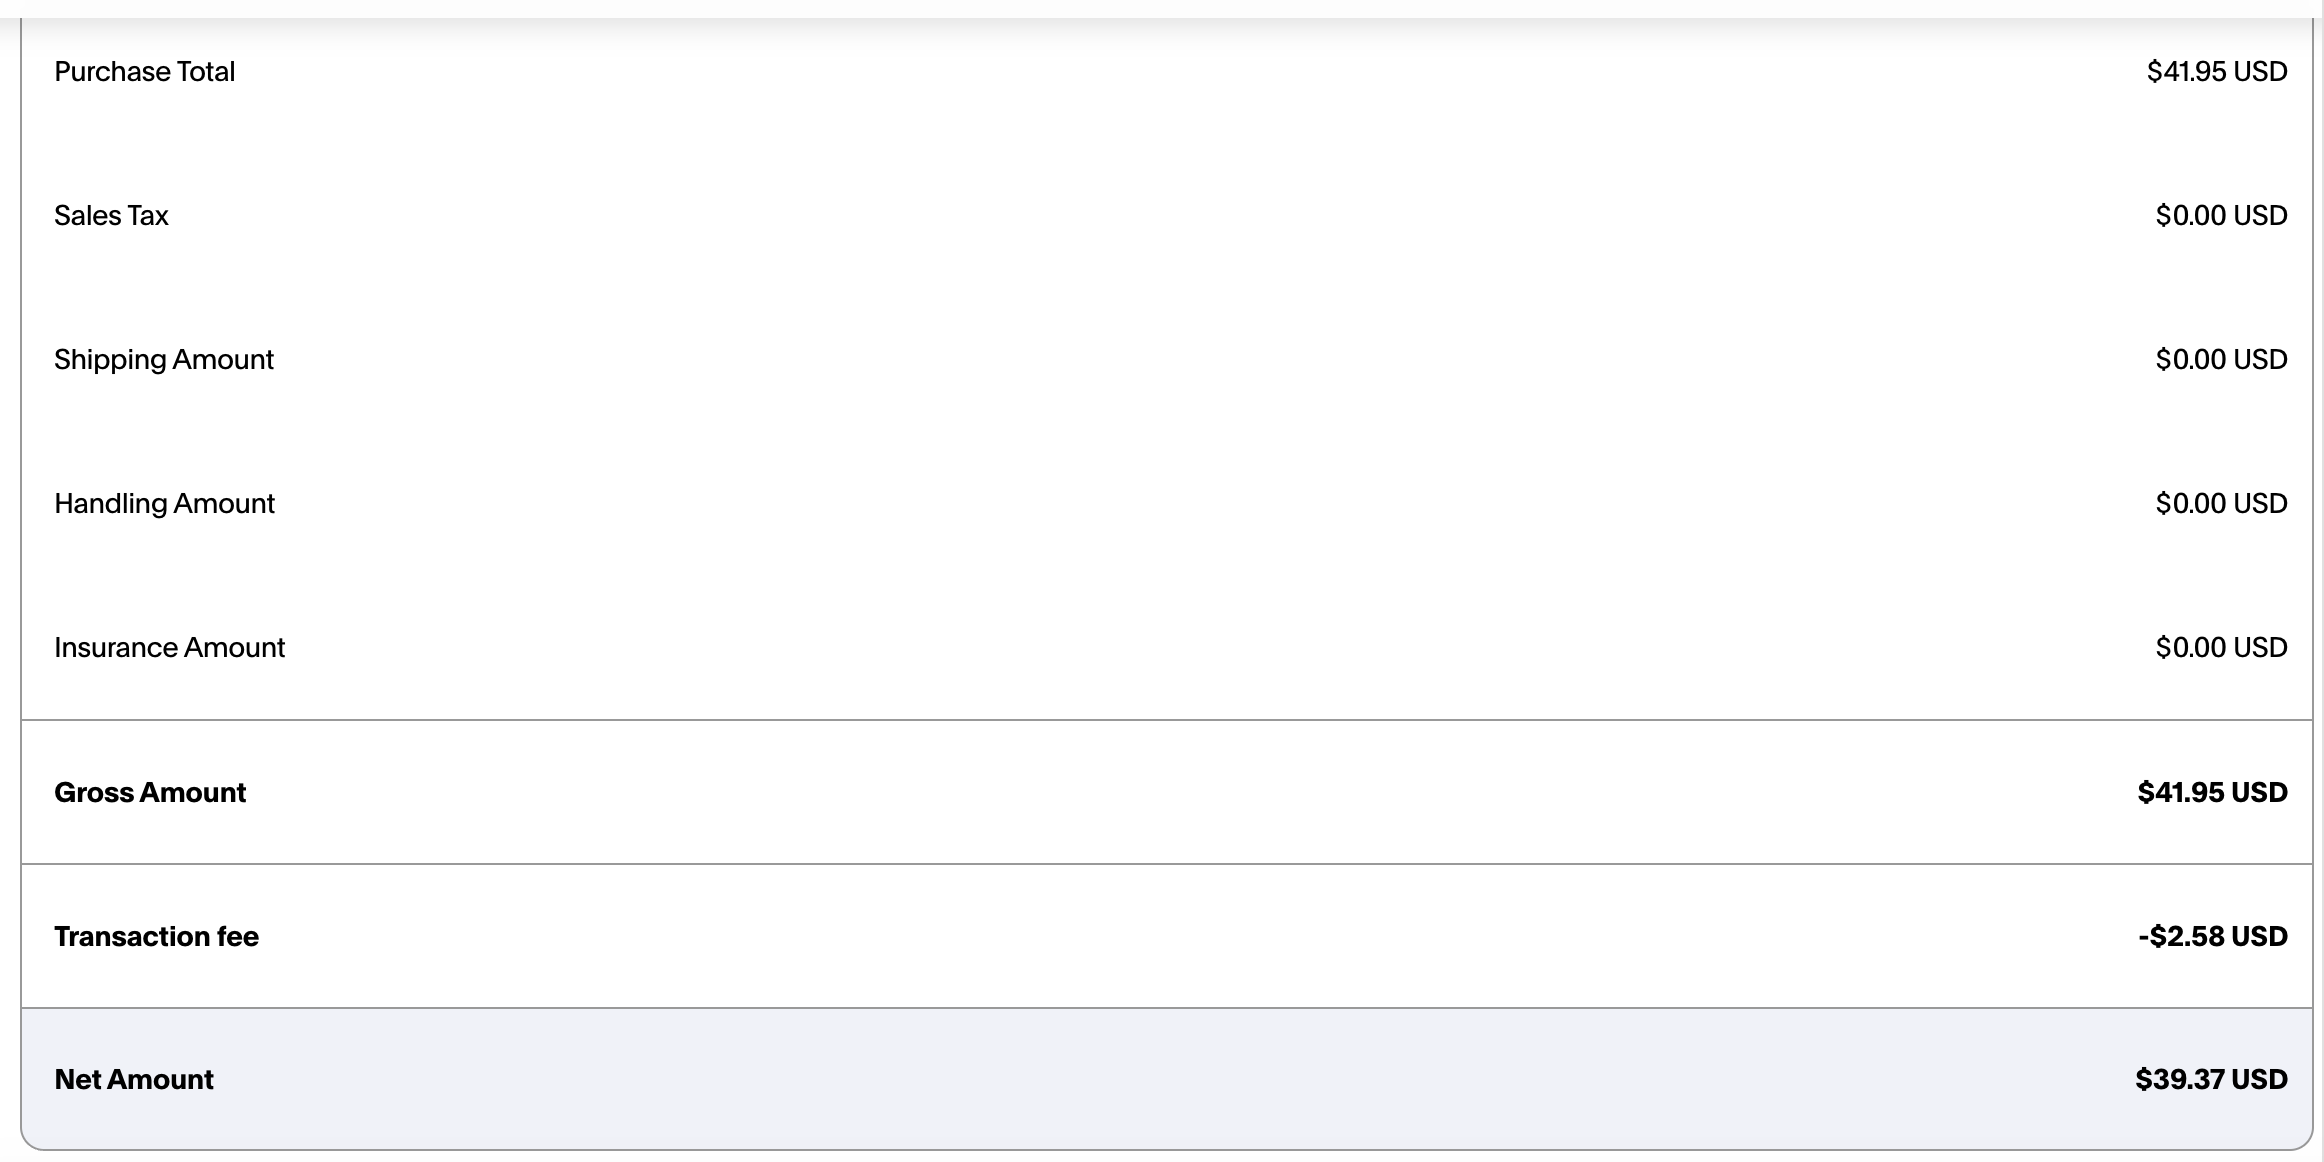Select the Insurance Amount $0.00 USD value

(2221, 648)
